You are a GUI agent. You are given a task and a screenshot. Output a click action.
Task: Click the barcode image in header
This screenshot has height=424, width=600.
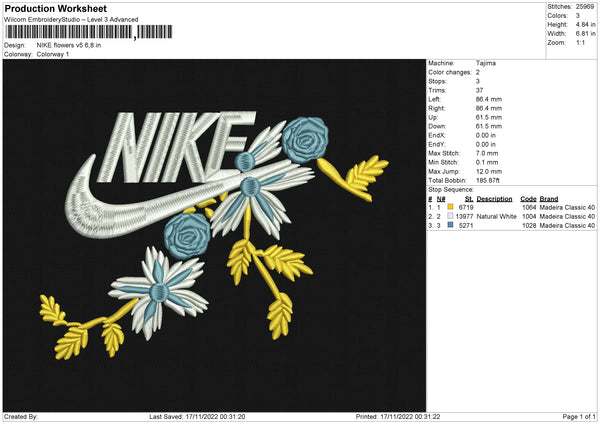point(88,32)
